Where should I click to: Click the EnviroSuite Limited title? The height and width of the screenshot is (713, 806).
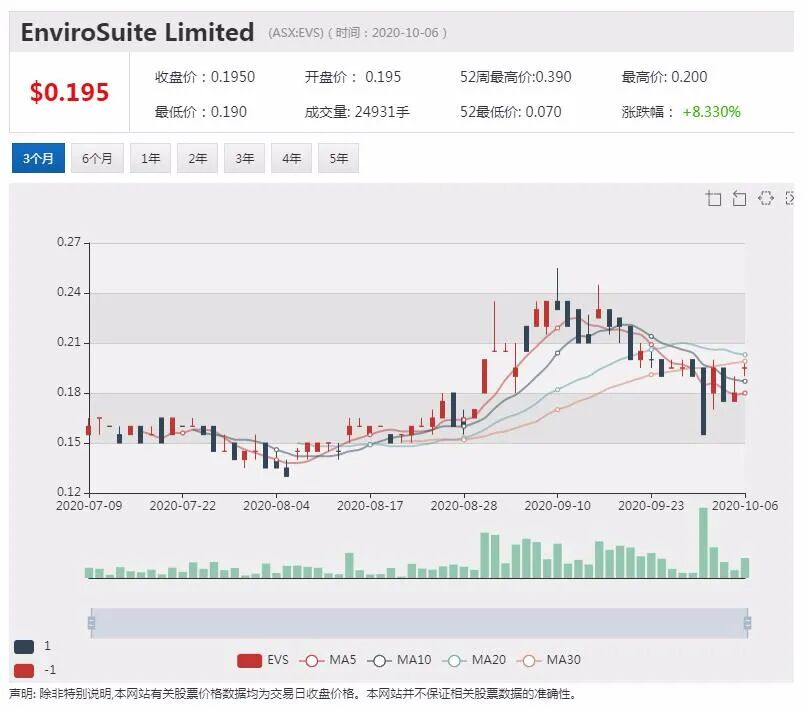[x=137, y=32]
